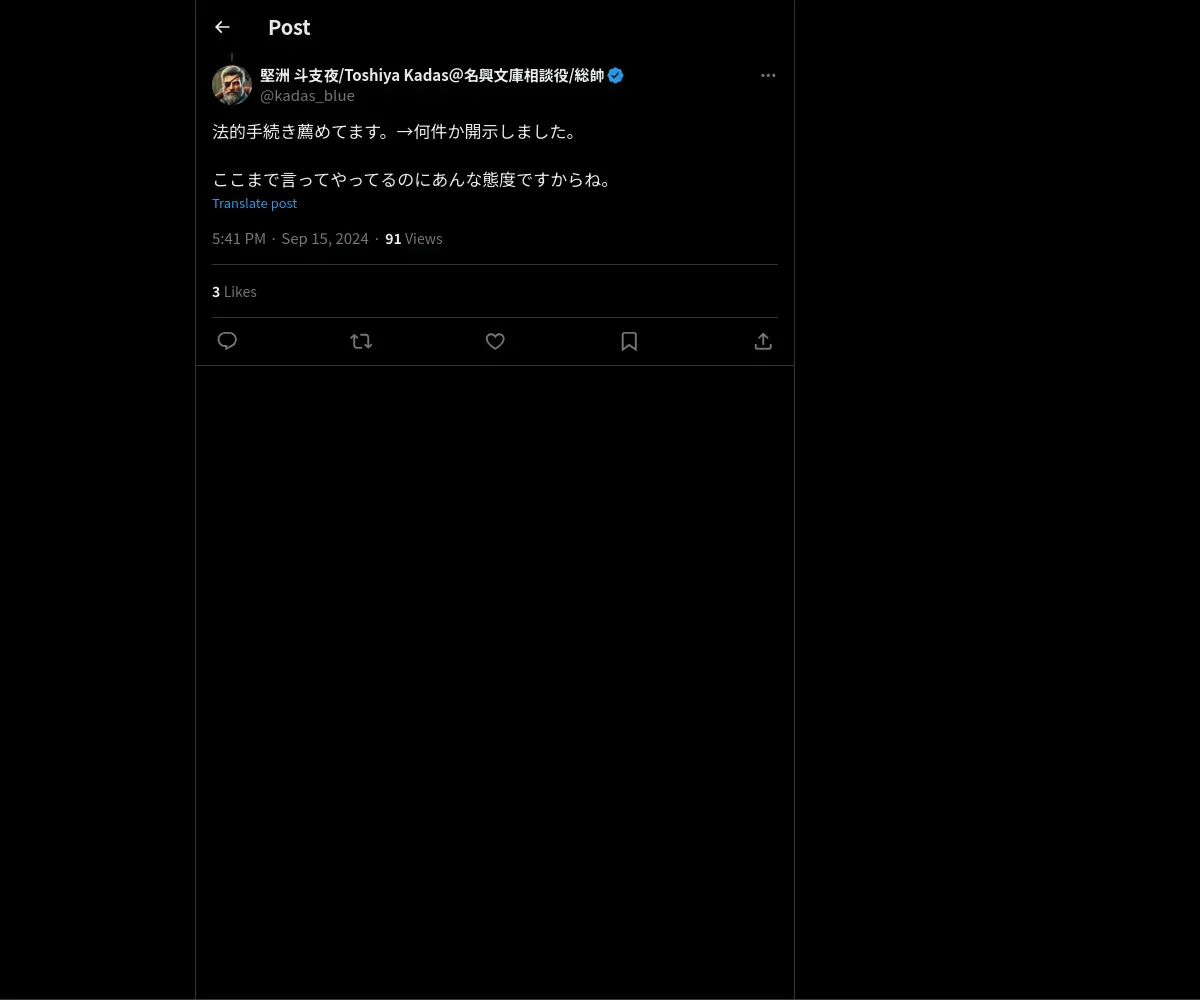Click the Toshiya Kadas display name

(432, 75)
